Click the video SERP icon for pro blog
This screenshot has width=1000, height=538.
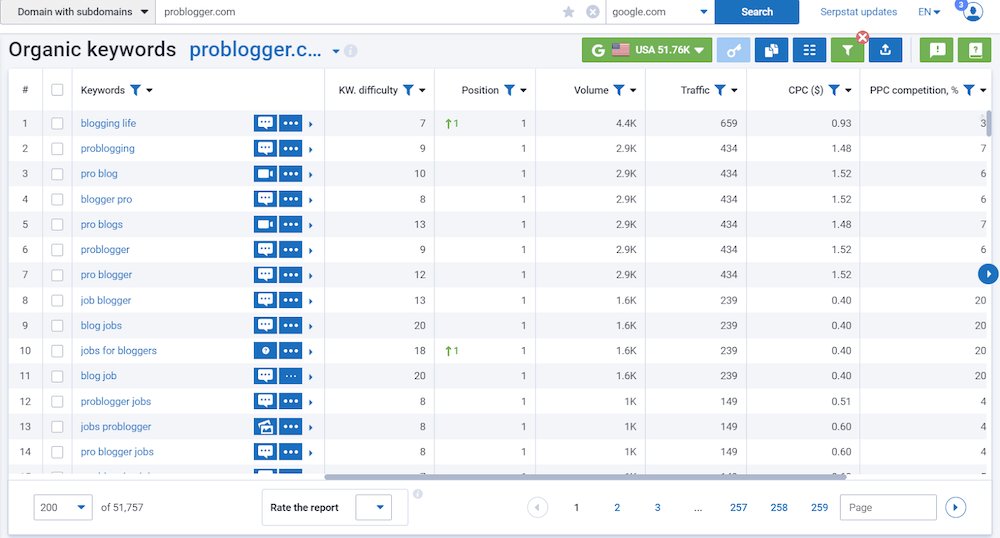[265, 174]
